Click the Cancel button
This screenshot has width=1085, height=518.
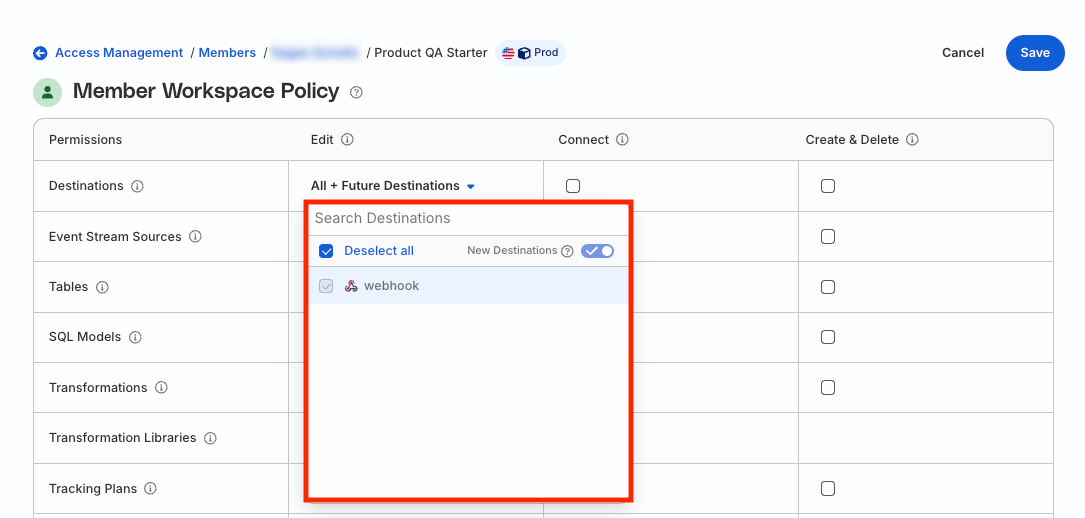click(x=963, y=53)
